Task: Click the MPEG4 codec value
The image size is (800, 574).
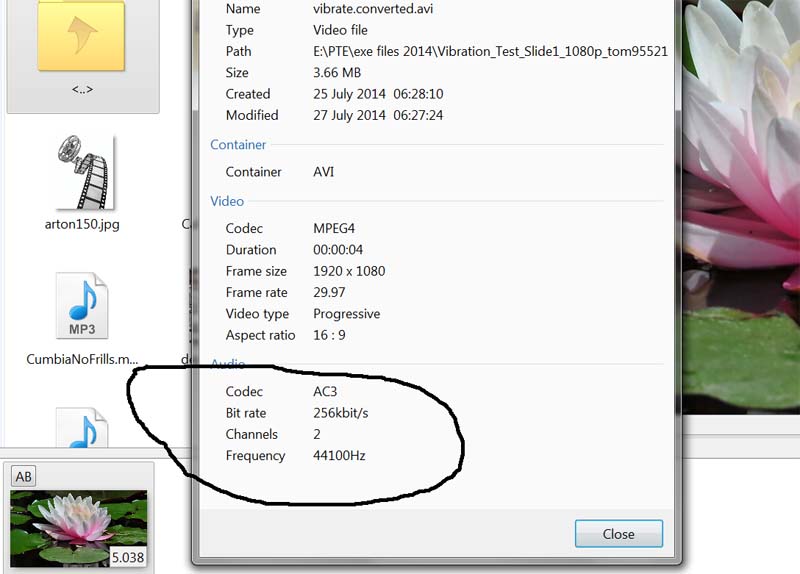Action: pyautogui.click(x=339, y=228)
